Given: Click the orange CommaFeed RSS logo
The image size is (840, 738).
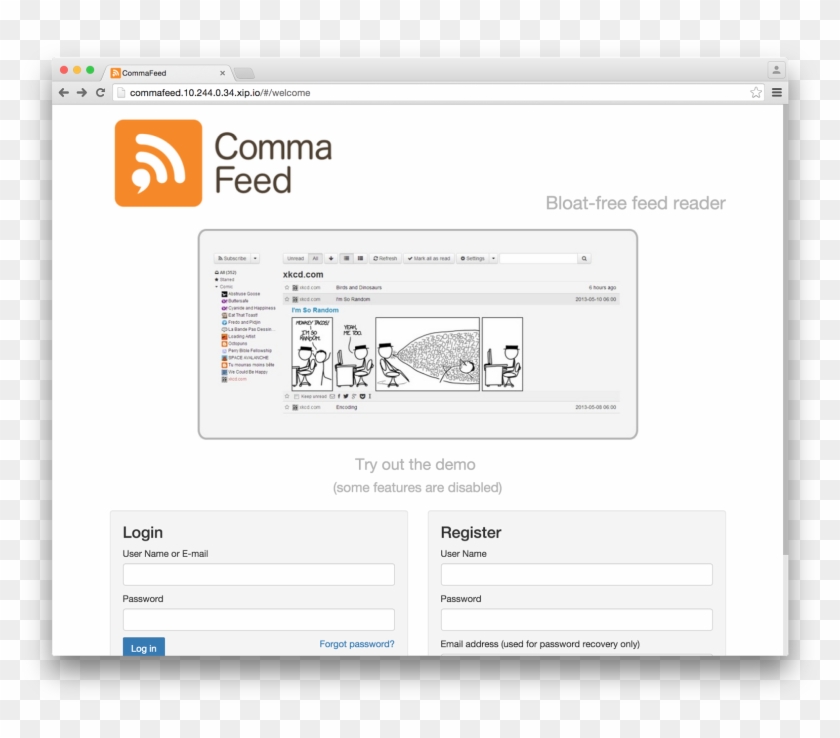Looking at the screenshot, I should coord(160,162).
